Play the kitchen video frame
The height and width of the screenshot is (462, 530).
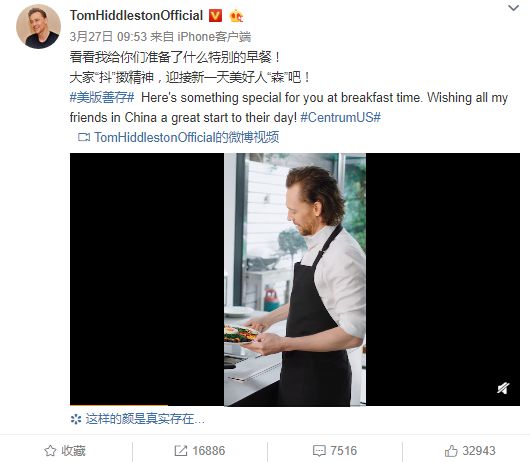295,279
